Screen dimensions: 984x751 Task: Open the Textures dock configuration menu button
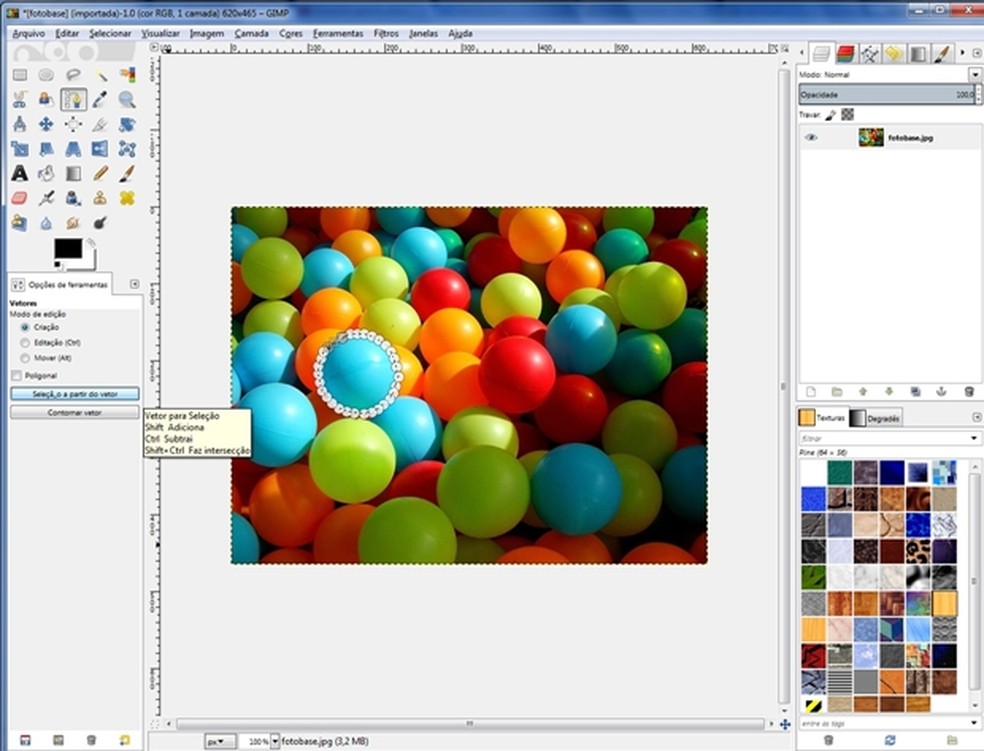(x=976, y=417)
